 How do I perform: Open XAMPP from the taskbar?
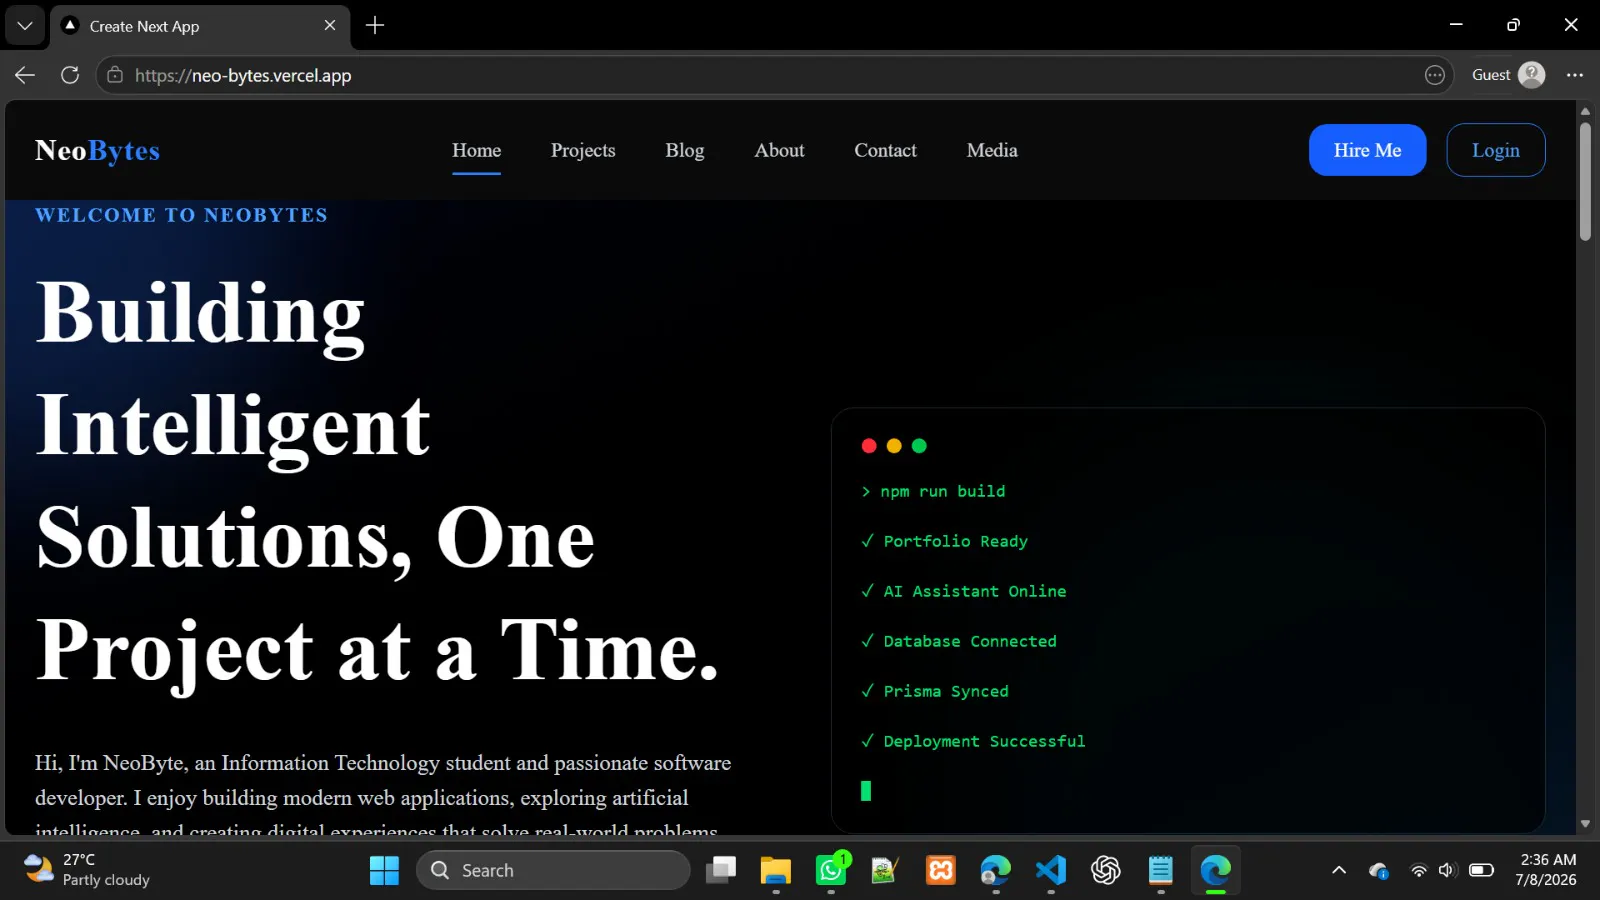point(941,870)
